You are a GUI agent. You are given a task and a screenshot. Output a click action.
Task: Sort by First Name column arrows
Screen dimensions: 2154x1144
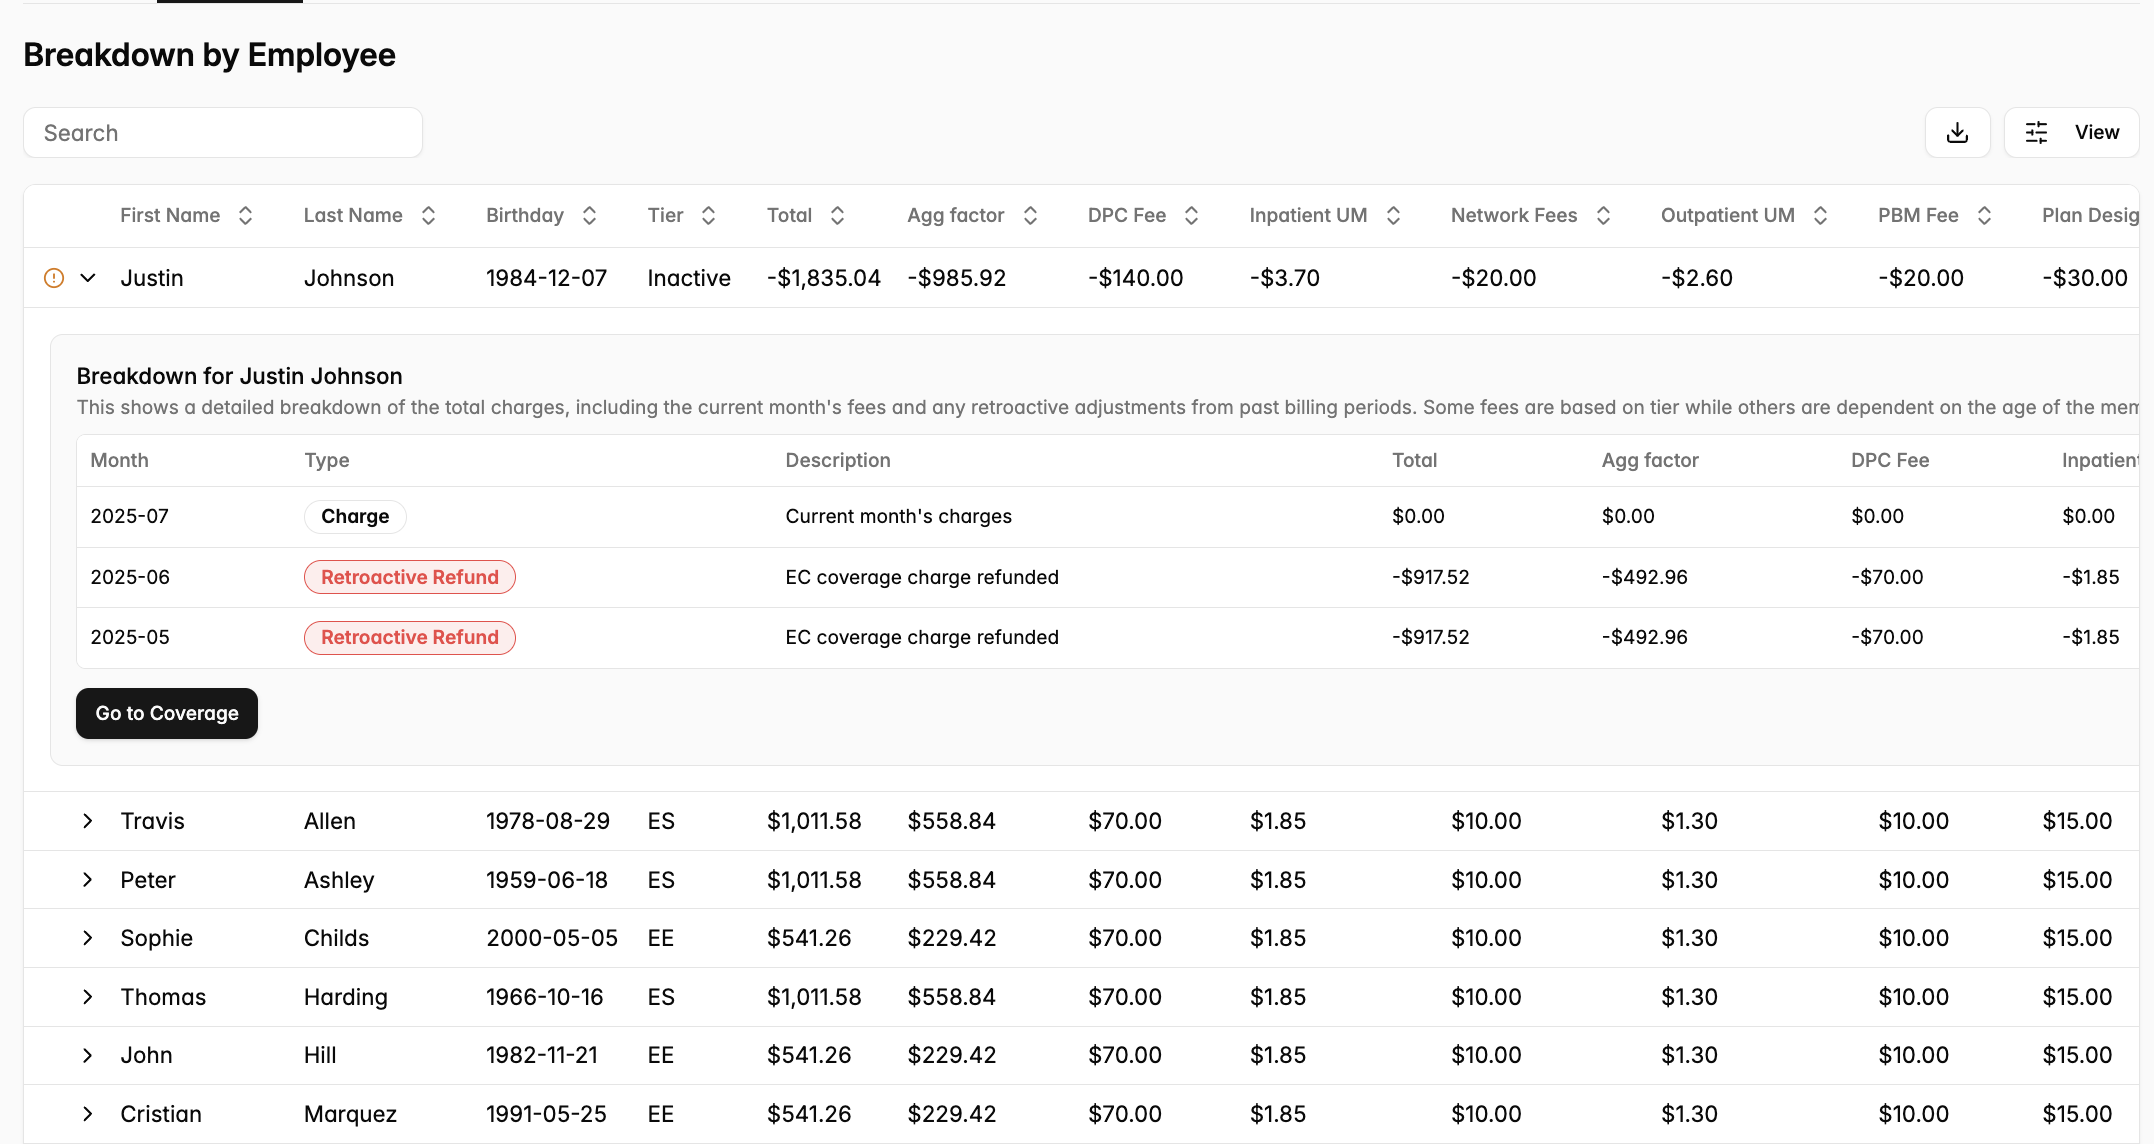(x=245, y=216)
